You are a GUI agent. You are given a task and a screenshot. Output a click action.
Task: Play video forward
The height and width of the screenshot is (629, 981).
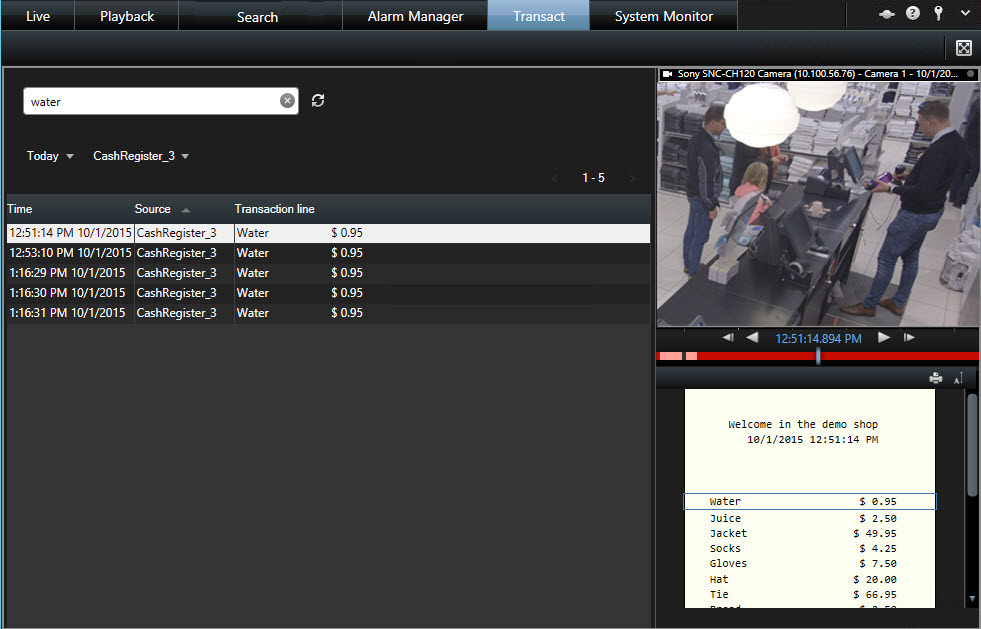point(884,338)
